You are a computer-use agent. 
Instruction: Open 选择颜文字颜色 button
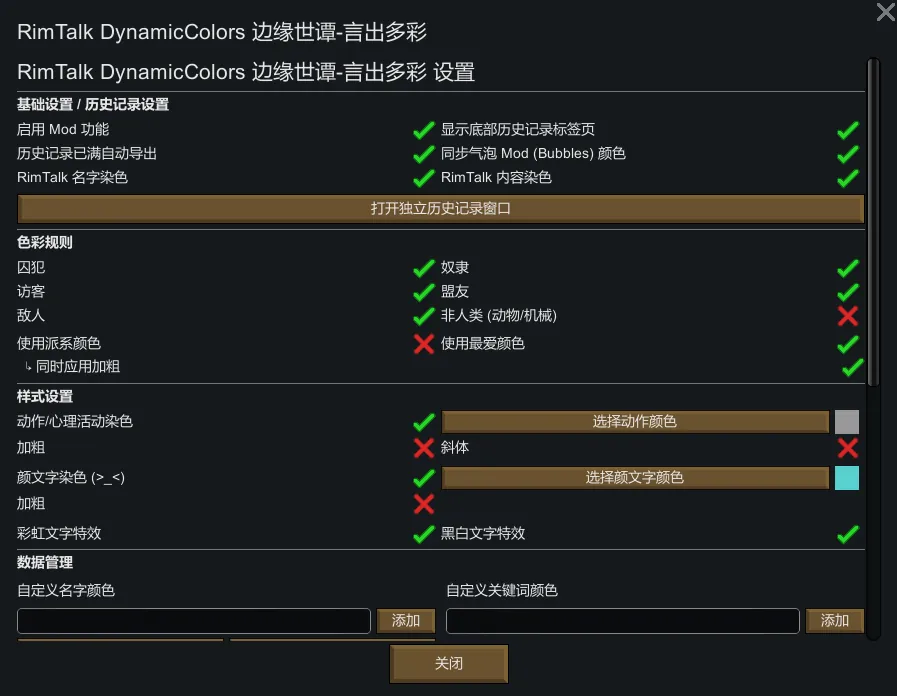click(634, 478)
